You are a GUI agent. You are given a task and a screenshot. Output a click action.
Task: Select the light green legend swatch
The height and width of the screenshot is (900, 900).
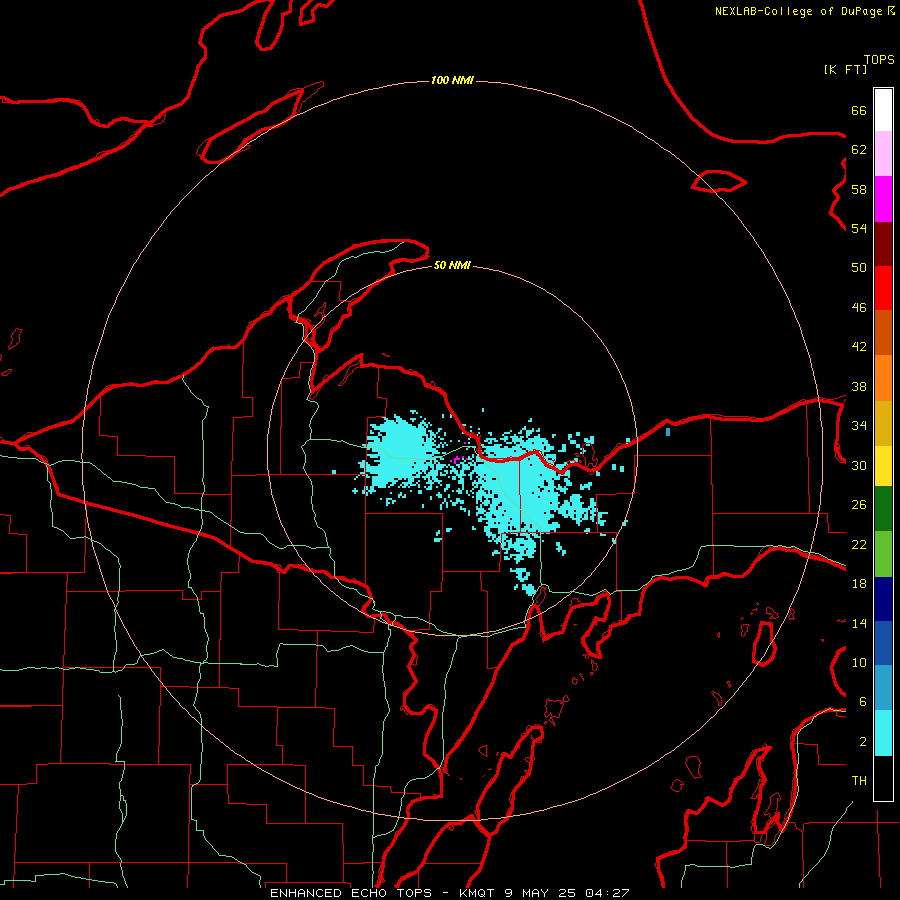click(x=883, y=554)
